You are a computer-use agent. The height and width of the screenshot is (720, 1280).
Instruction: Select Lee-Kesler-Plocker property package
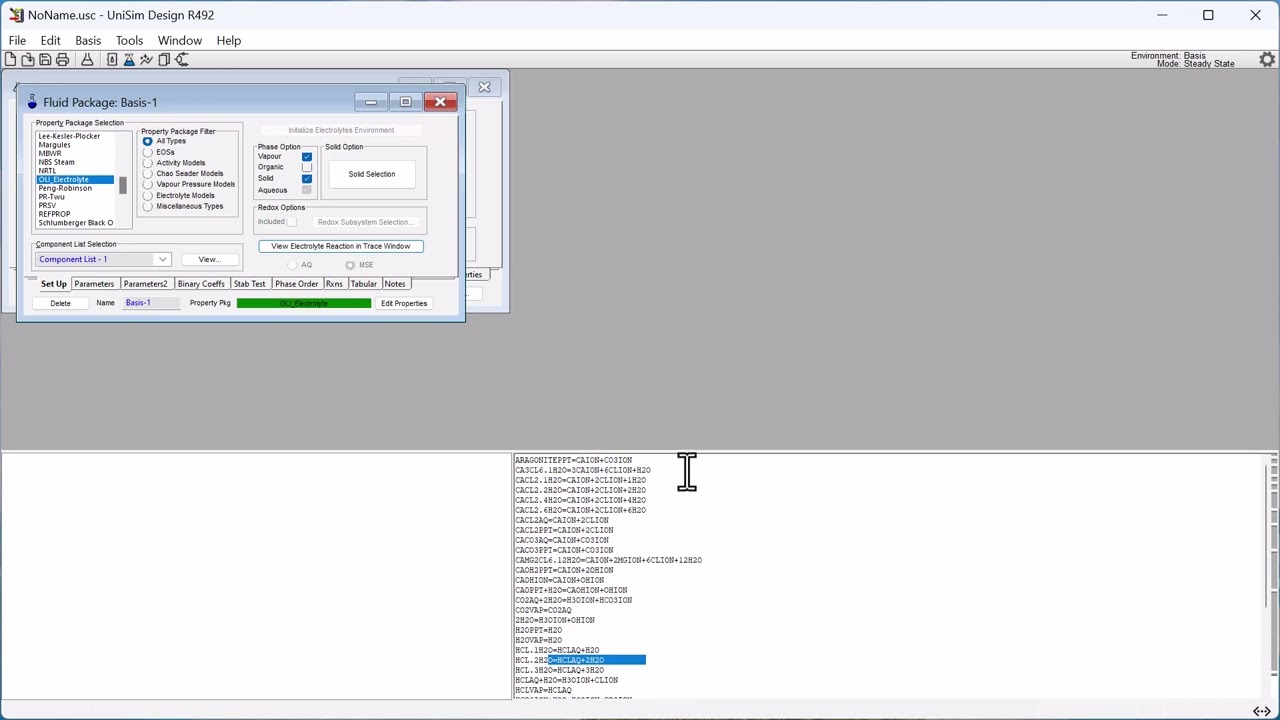69,136
